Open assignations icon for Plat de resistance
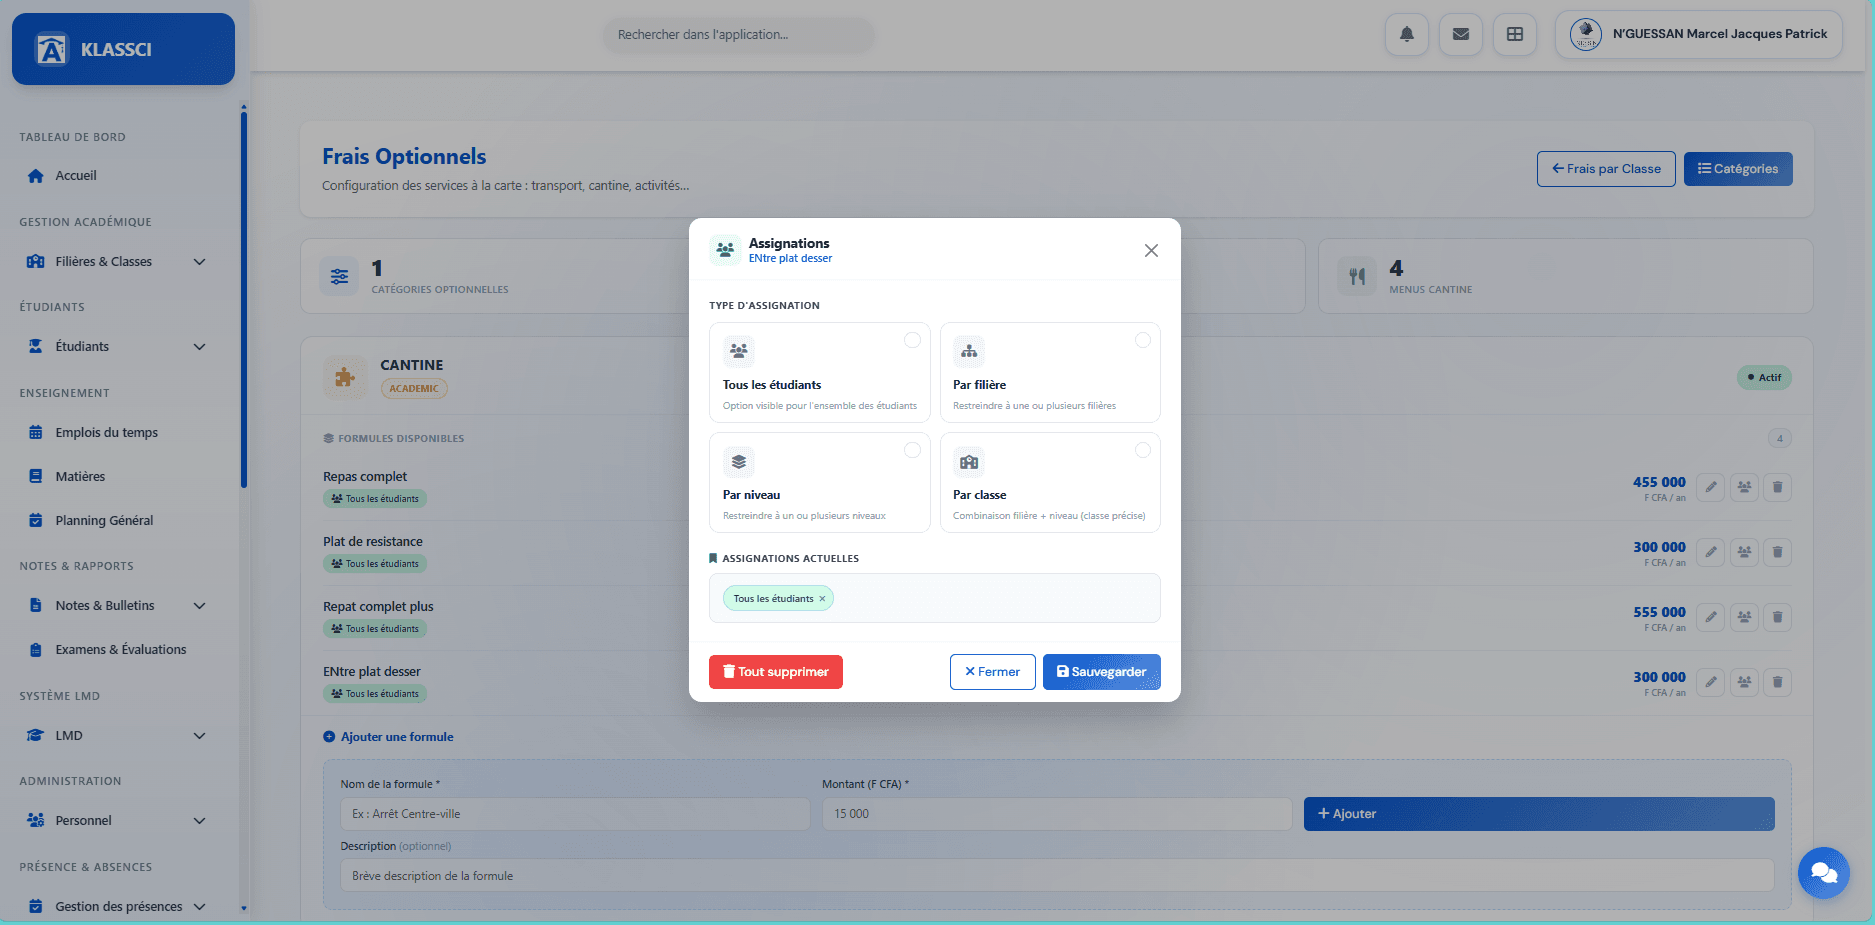The image size is (1875, 925). (x=1744, y=552)
